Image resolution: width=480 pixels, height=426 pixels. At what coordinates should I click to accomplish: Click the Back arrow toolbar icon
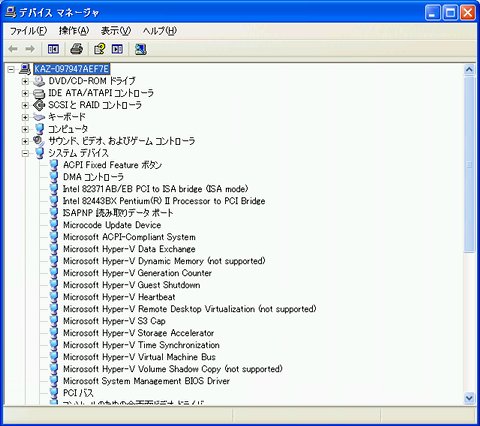pos(13,49)
